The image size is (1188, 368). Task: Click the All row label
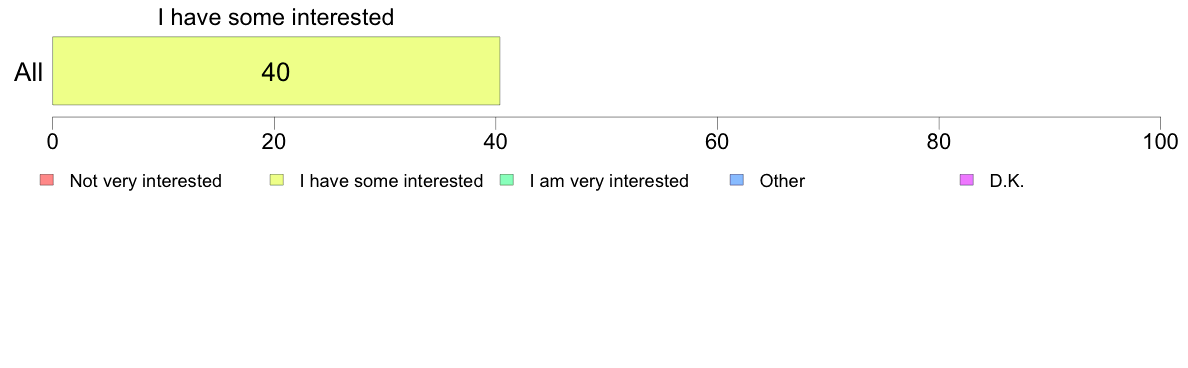click(x=29, y=73)
